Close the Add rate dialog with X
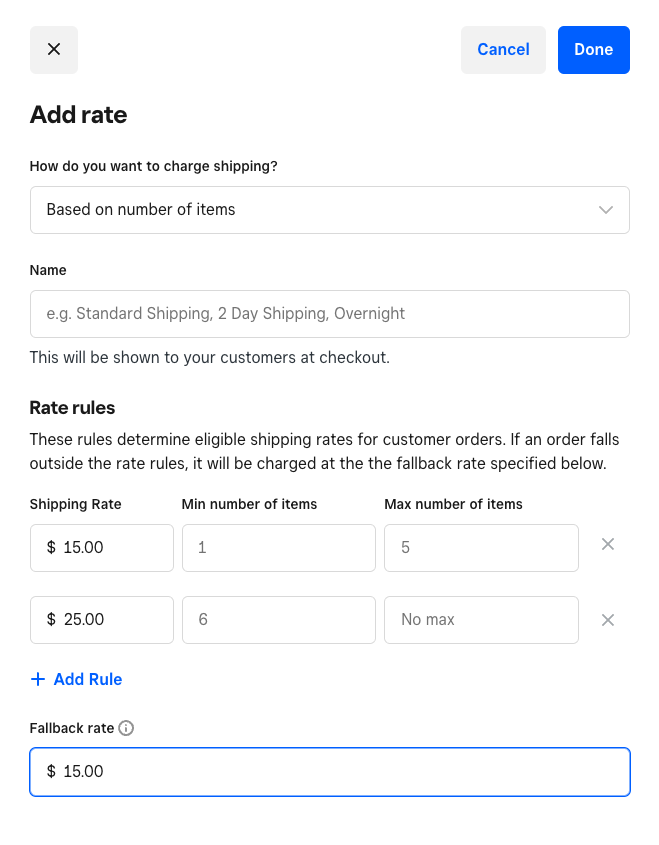The height and width of the screenshot is (845, 659). pyautogui.click(x=54, y=50)
